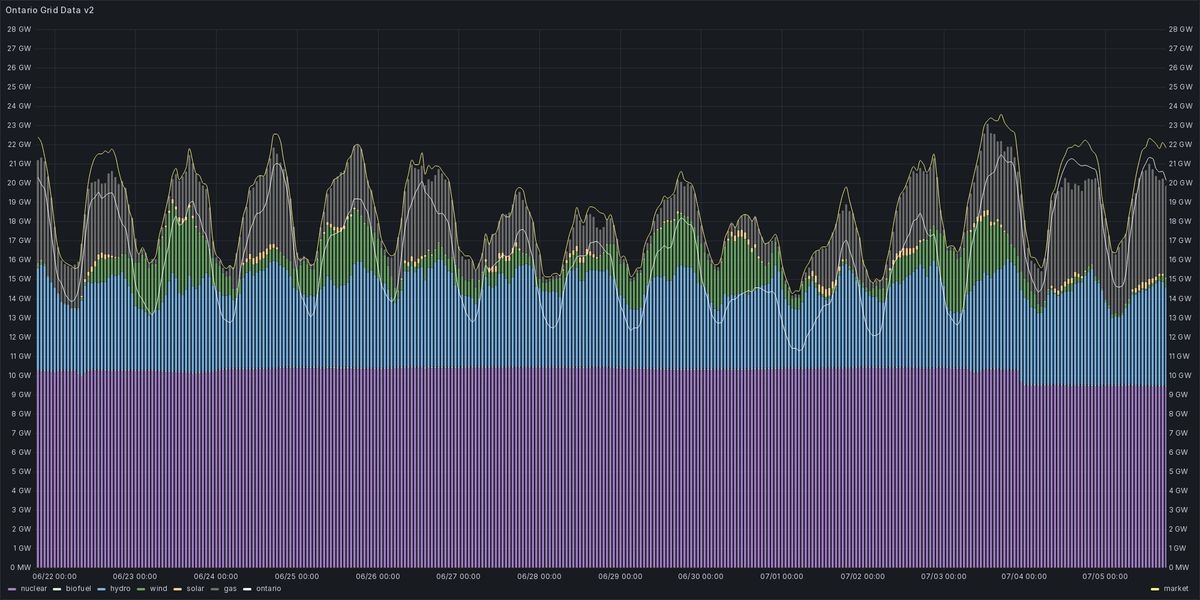Screen dimensions: 1200x600
Task: Click wind's green legend line icon
Action: (140, 589)
